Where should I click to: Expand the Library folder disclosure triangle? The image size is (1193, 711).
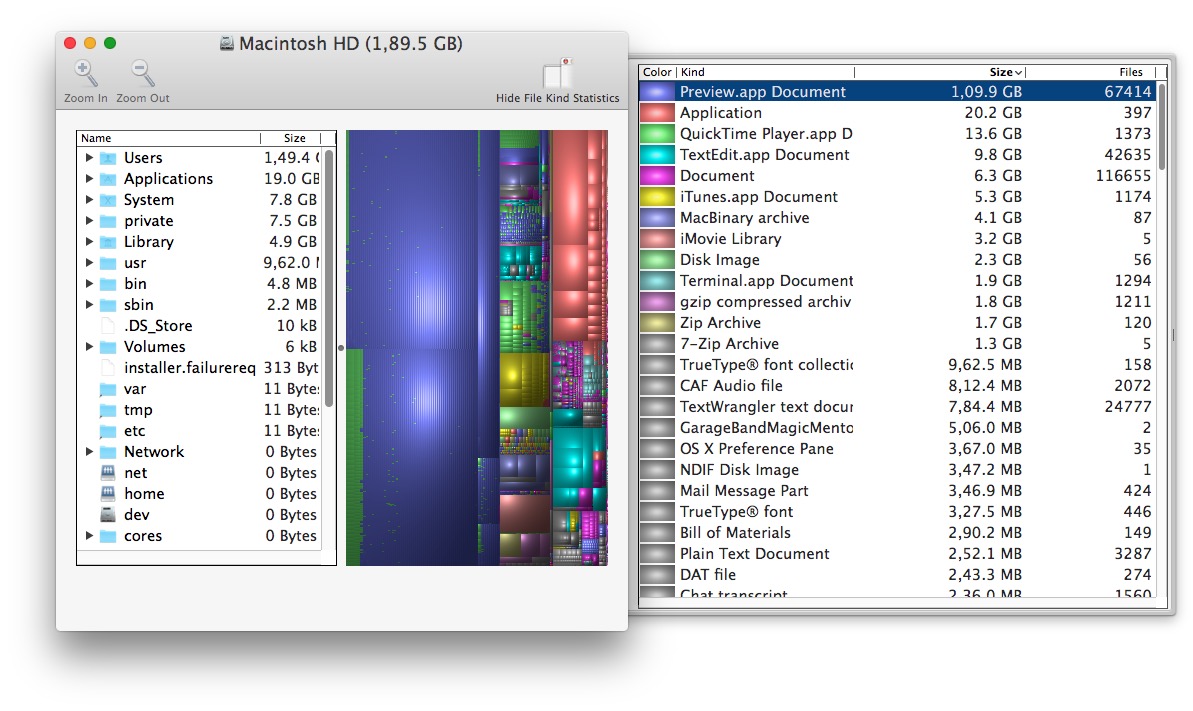tap(89, 242)
